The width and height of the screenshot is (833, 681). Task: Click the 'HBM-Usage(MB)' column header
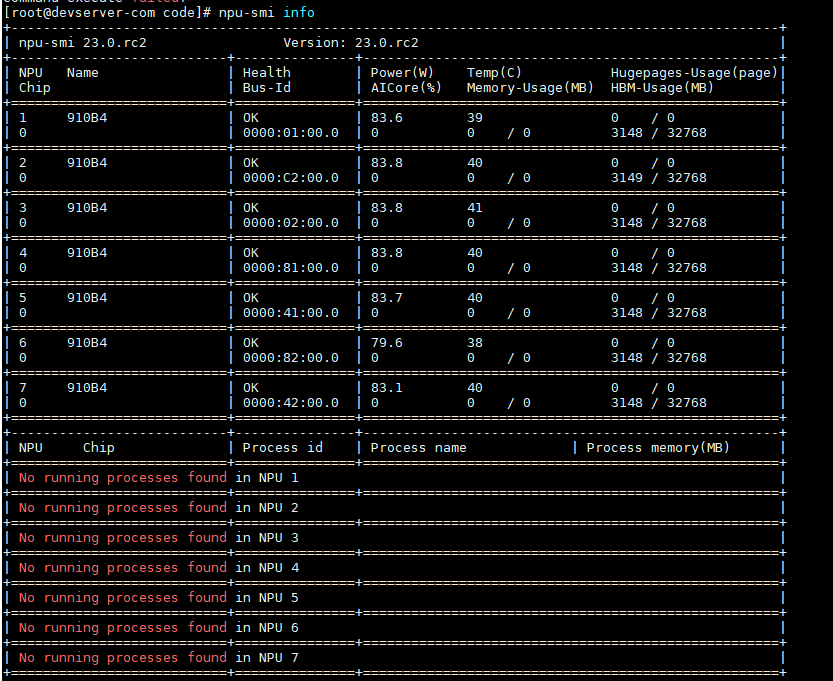662,88
